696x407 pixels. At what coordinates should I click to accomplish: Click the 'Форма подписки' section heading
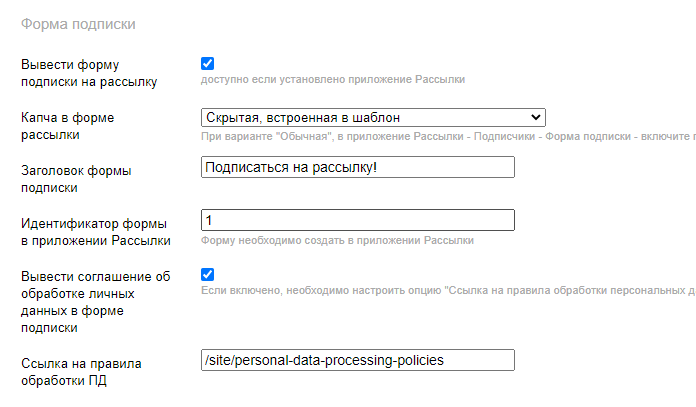pos(80,22)
